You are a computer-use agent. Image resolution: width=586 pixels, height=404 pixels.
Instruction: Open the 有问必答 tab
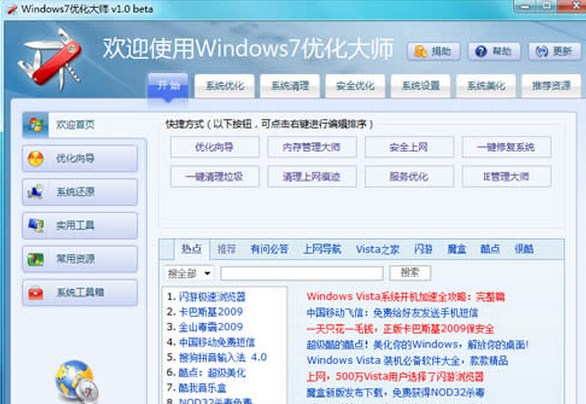click(x=269, y=249)
